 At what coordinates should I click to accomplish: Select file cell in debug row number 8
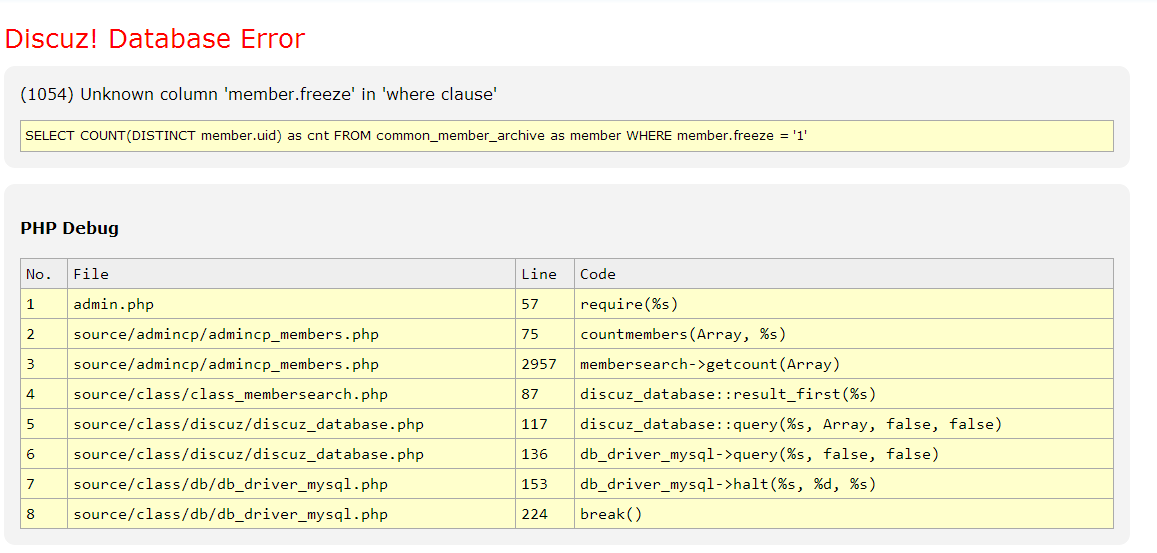(x=291, y=514)
